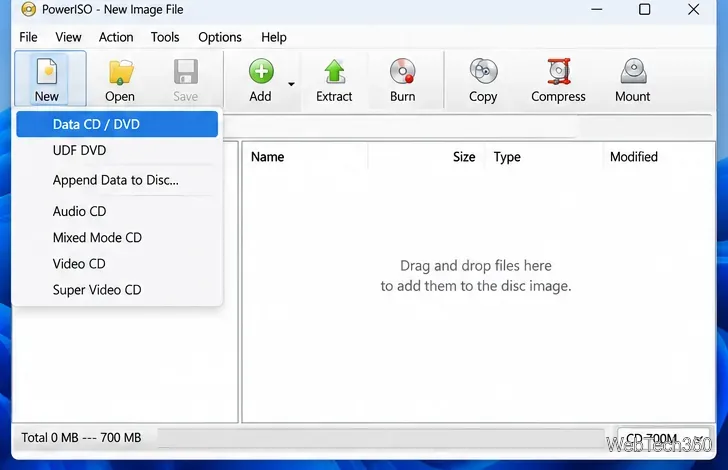This screenshot has height=470, width=728.
Task: Click the New toolbar icon
Action: point(47,72)
